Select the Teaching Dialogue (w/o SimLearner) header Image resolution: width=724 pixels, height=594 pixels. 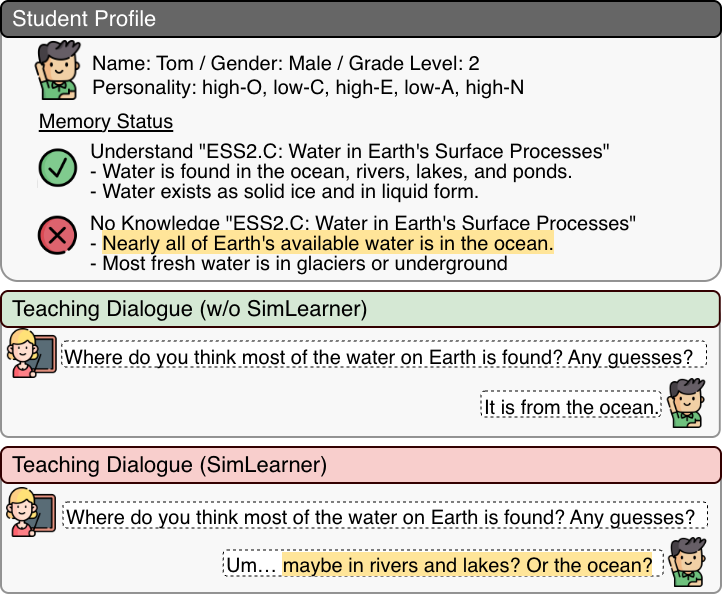coord(361,308)
